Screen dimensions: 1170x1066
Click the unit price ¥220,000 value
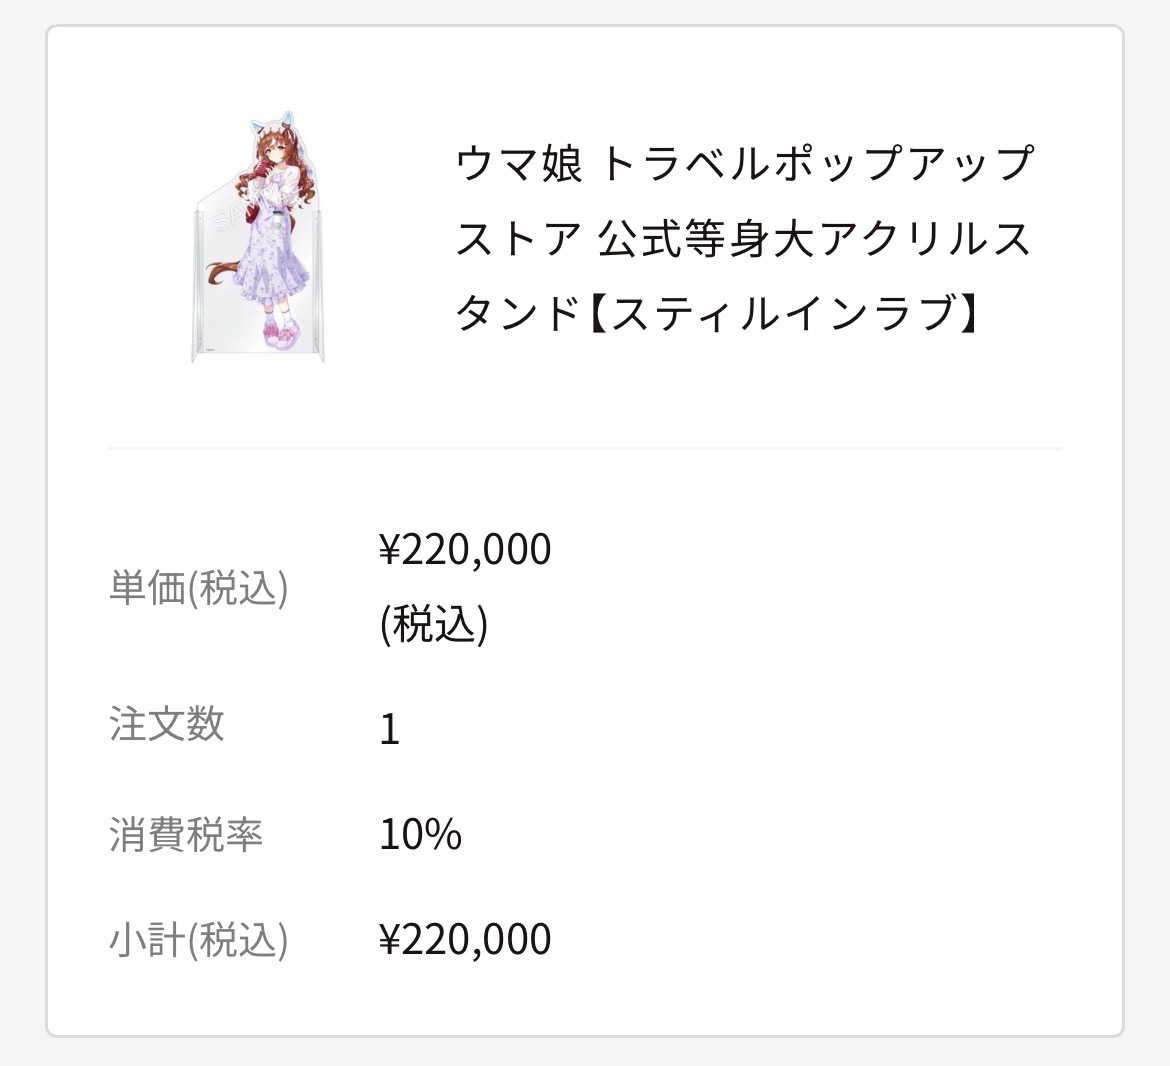465,550
